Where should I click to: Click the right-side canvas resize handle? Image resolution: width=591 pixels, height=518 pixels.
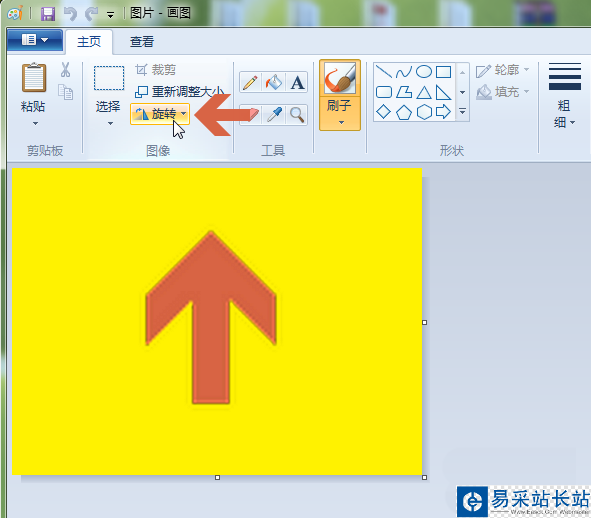pos(424,322)
